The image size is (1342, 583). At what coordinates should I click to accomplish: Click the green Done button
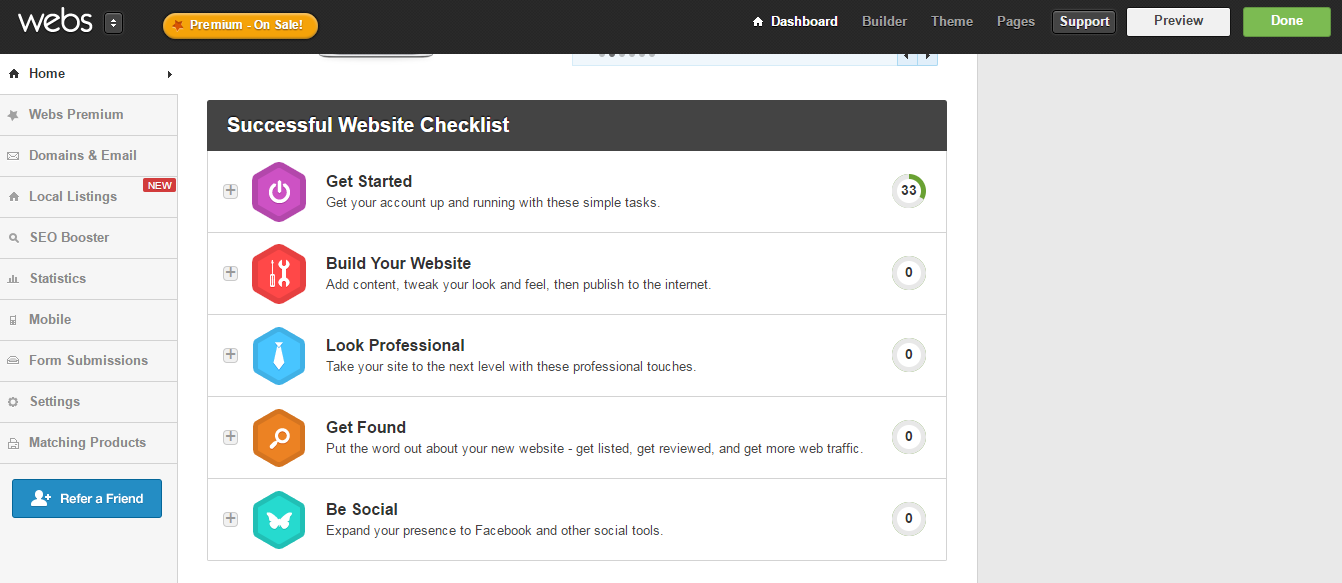[1287, 21]
